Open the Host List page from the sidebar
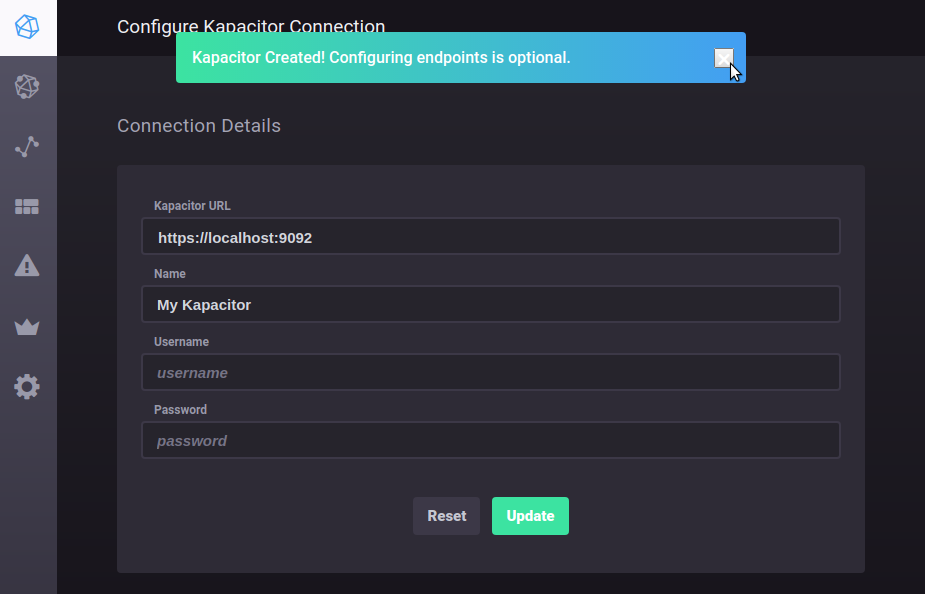 [x=28, y=87]
